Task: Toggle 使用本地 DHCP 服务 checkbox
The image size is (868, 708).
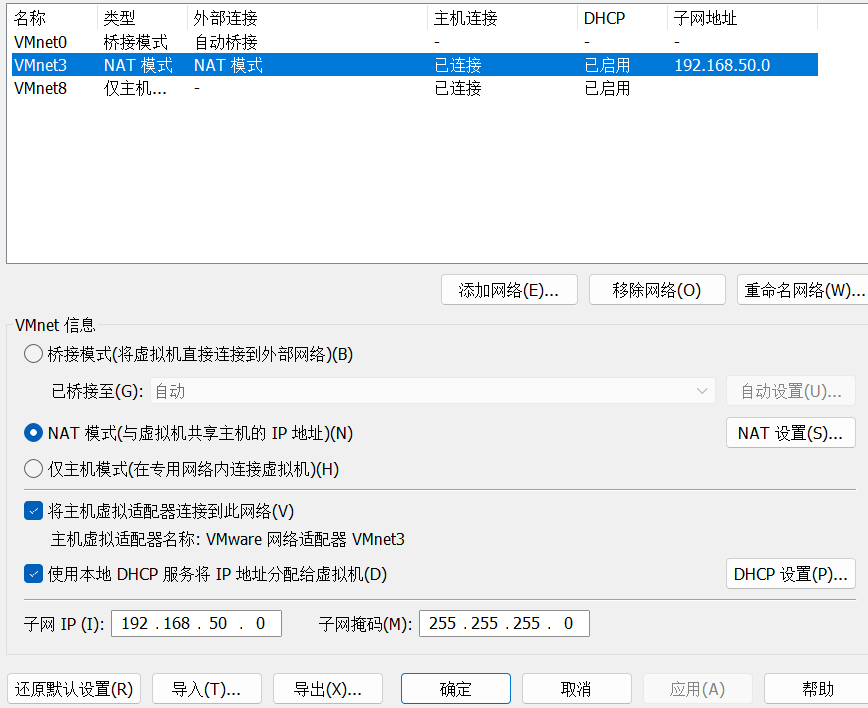Action: tap(33, 574)
